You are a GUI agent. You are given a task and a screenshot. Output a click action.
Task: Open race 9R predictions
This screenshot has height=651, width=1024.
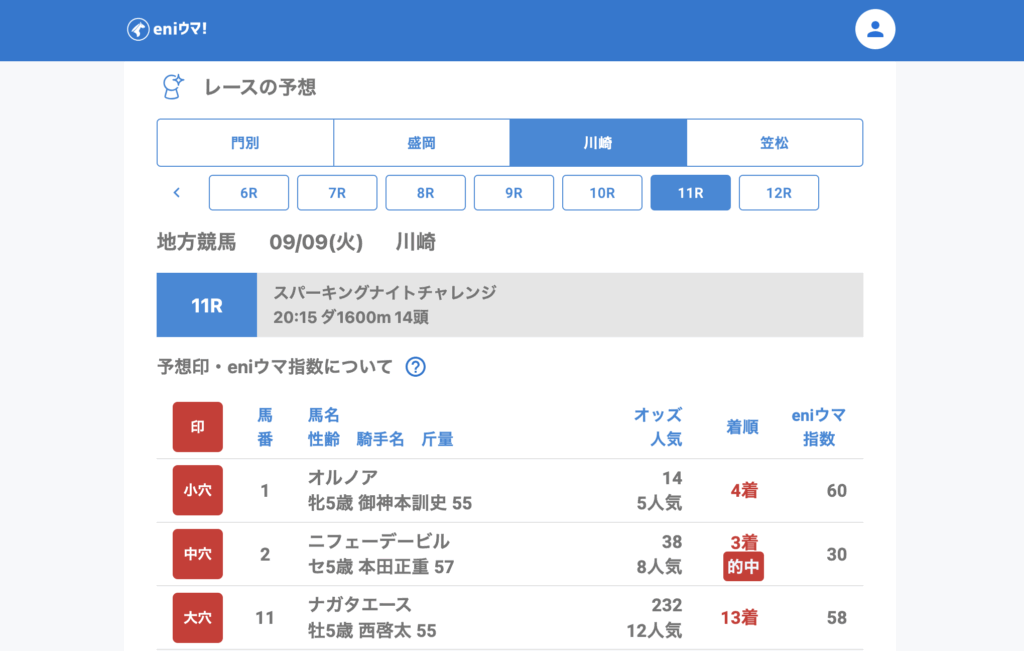pyautogui.click(x=514, y=193)
